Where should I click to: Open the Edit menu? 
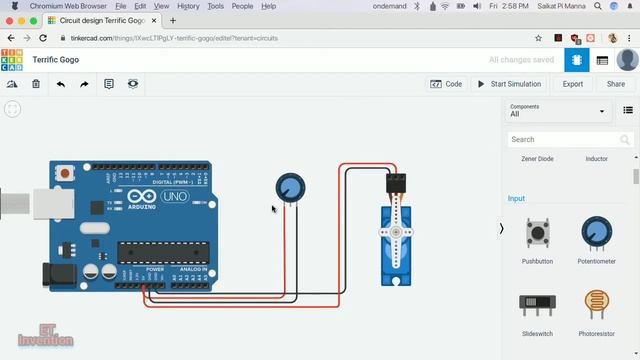click(x=140, y=6)
